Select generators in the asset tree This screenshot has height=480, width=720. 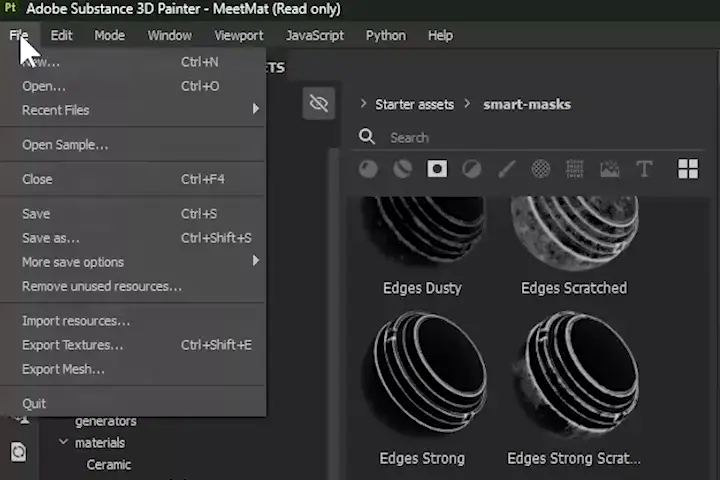pos(106,421)
